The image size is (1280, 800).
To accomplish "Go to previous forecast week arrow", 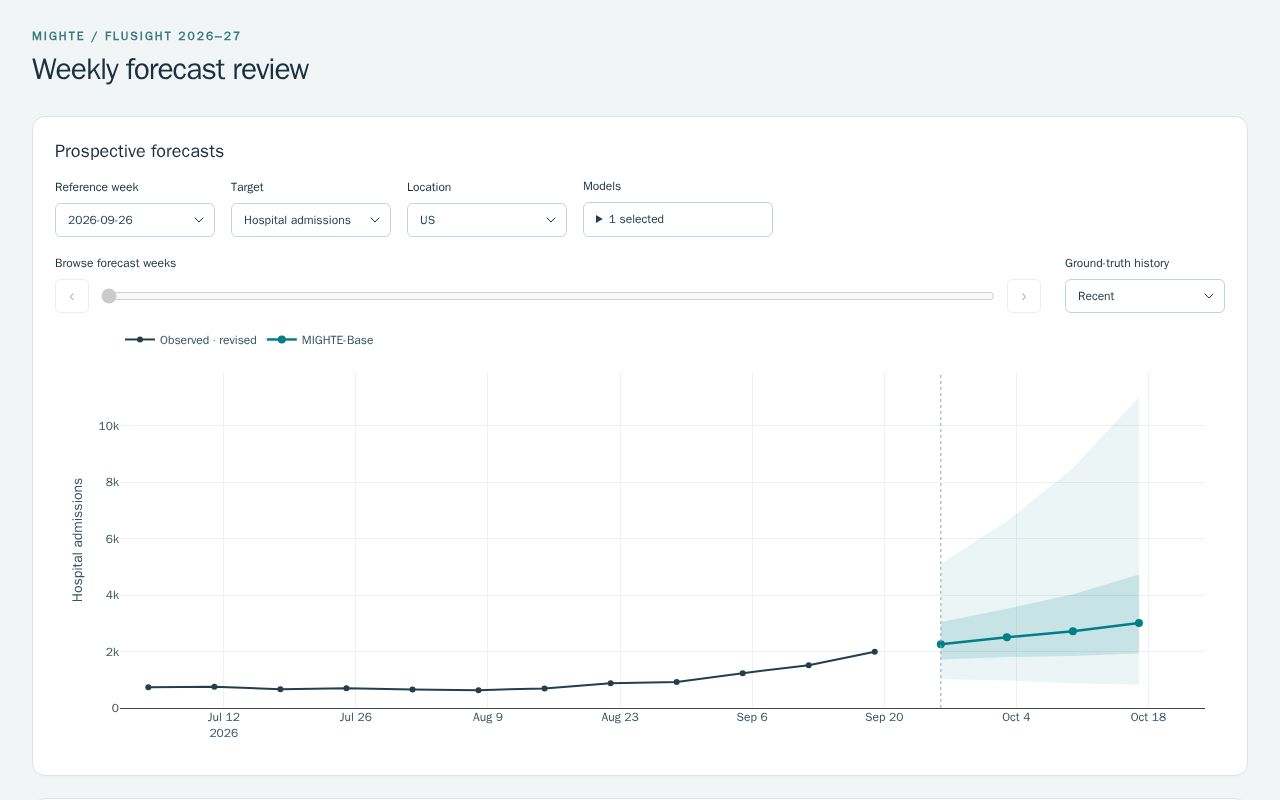I will (x=72, y=296).
